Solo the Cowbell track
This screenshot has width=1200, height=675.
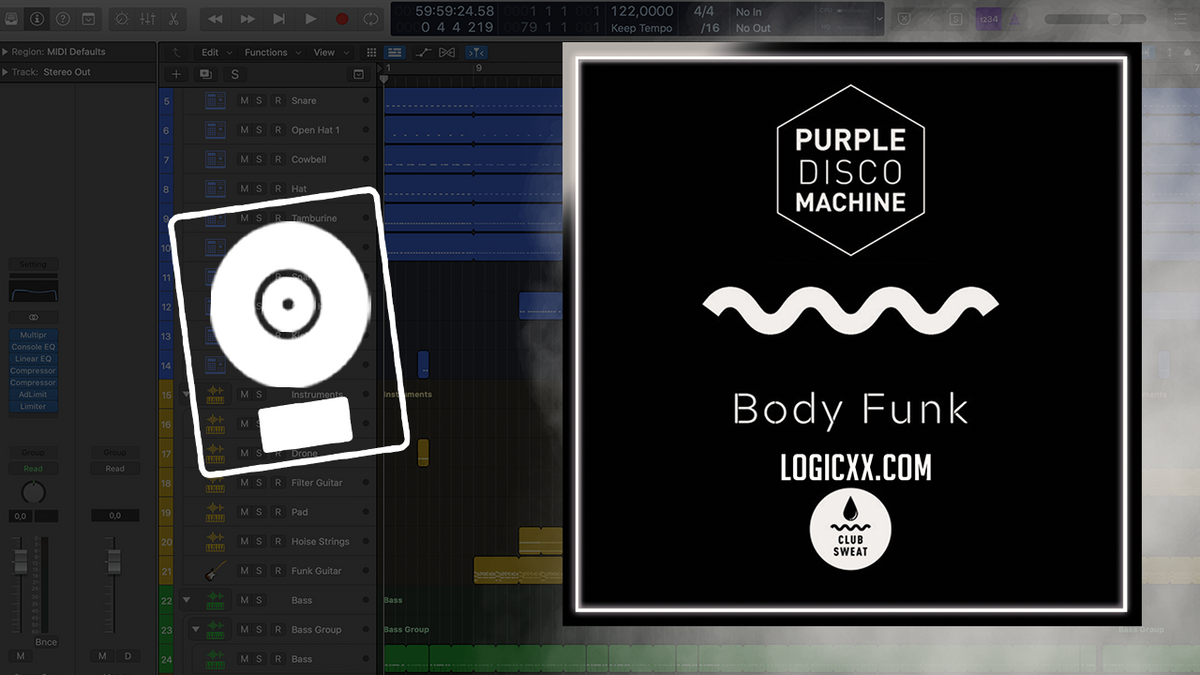pos(260,159)
